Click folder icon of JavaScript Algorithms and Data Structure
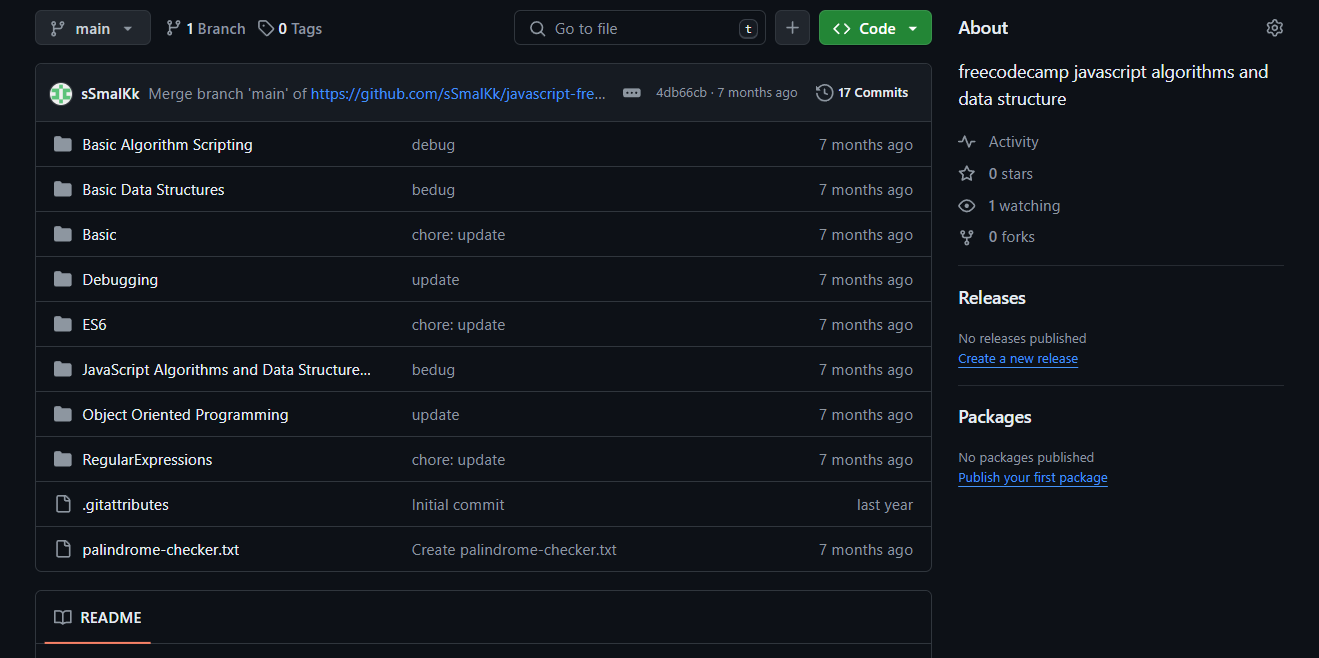This screenshot has width=1319, height=658. [x=63, y=369]
